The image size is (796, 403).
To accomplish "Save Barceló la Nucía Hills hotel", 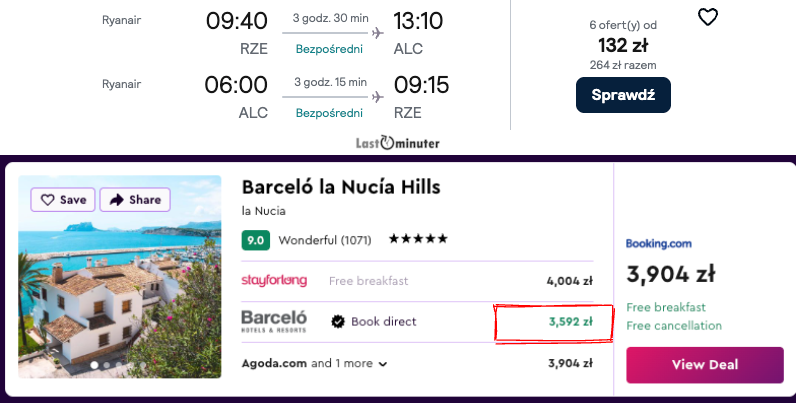I will tap(64, 200).
